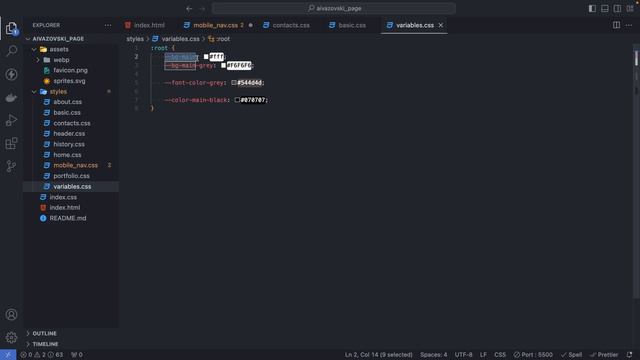Screen dimensions: 640x360
Task: Go back with the navigation arrow
Action: click(189, 9)
